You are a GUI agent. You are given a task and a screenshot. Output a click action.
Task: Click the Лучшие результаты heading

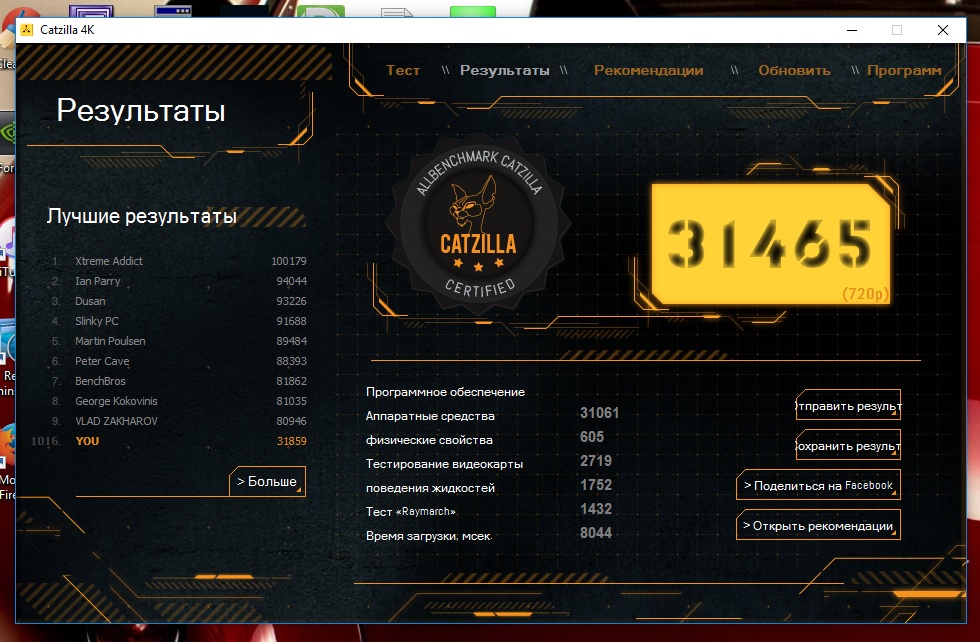142,216
